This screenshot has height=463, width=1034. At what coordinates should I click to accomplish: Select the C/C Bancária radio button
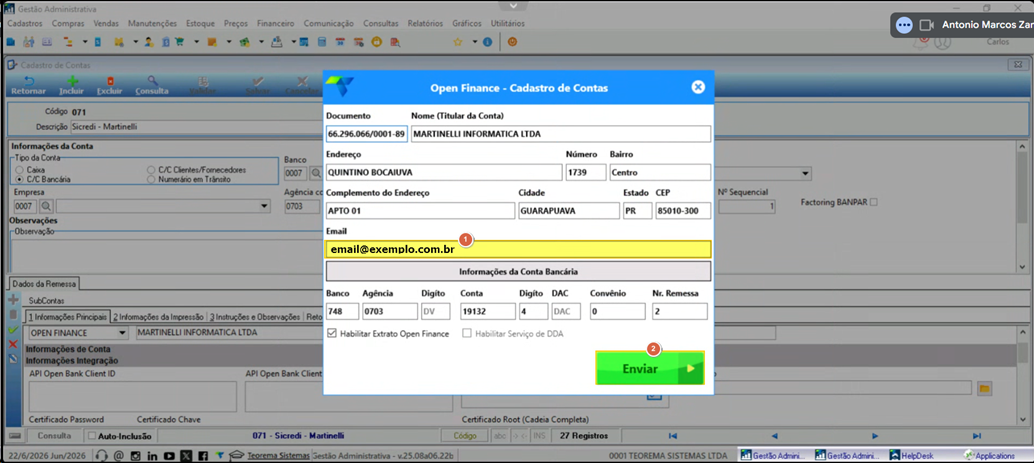pos(19,179)
